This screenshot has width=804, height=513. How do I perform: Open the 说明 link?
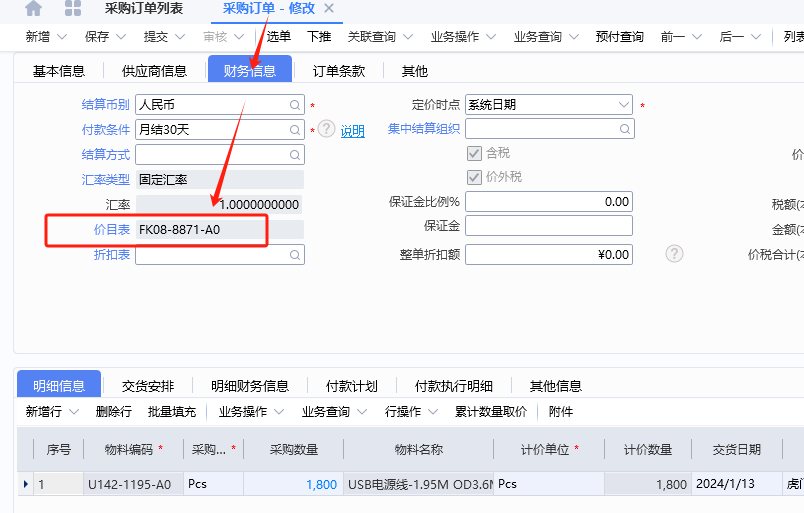pyautogui.click(x=353, y=131)
